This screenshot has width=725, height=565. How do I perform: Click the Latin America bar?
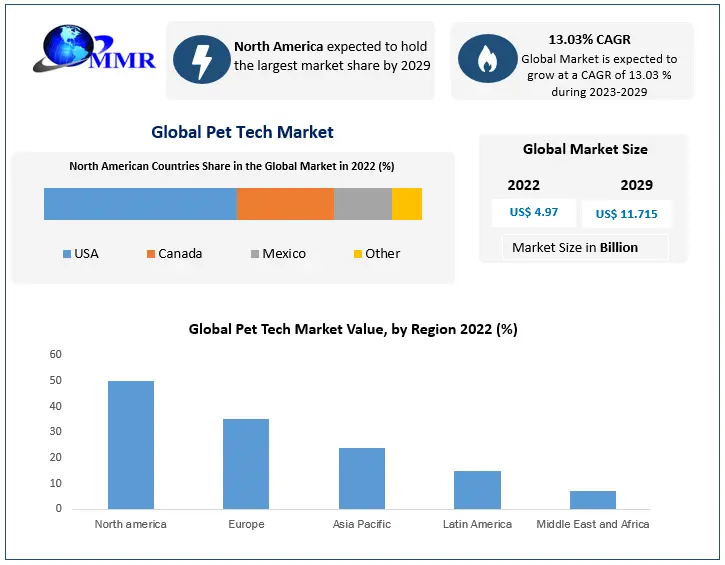477,490
